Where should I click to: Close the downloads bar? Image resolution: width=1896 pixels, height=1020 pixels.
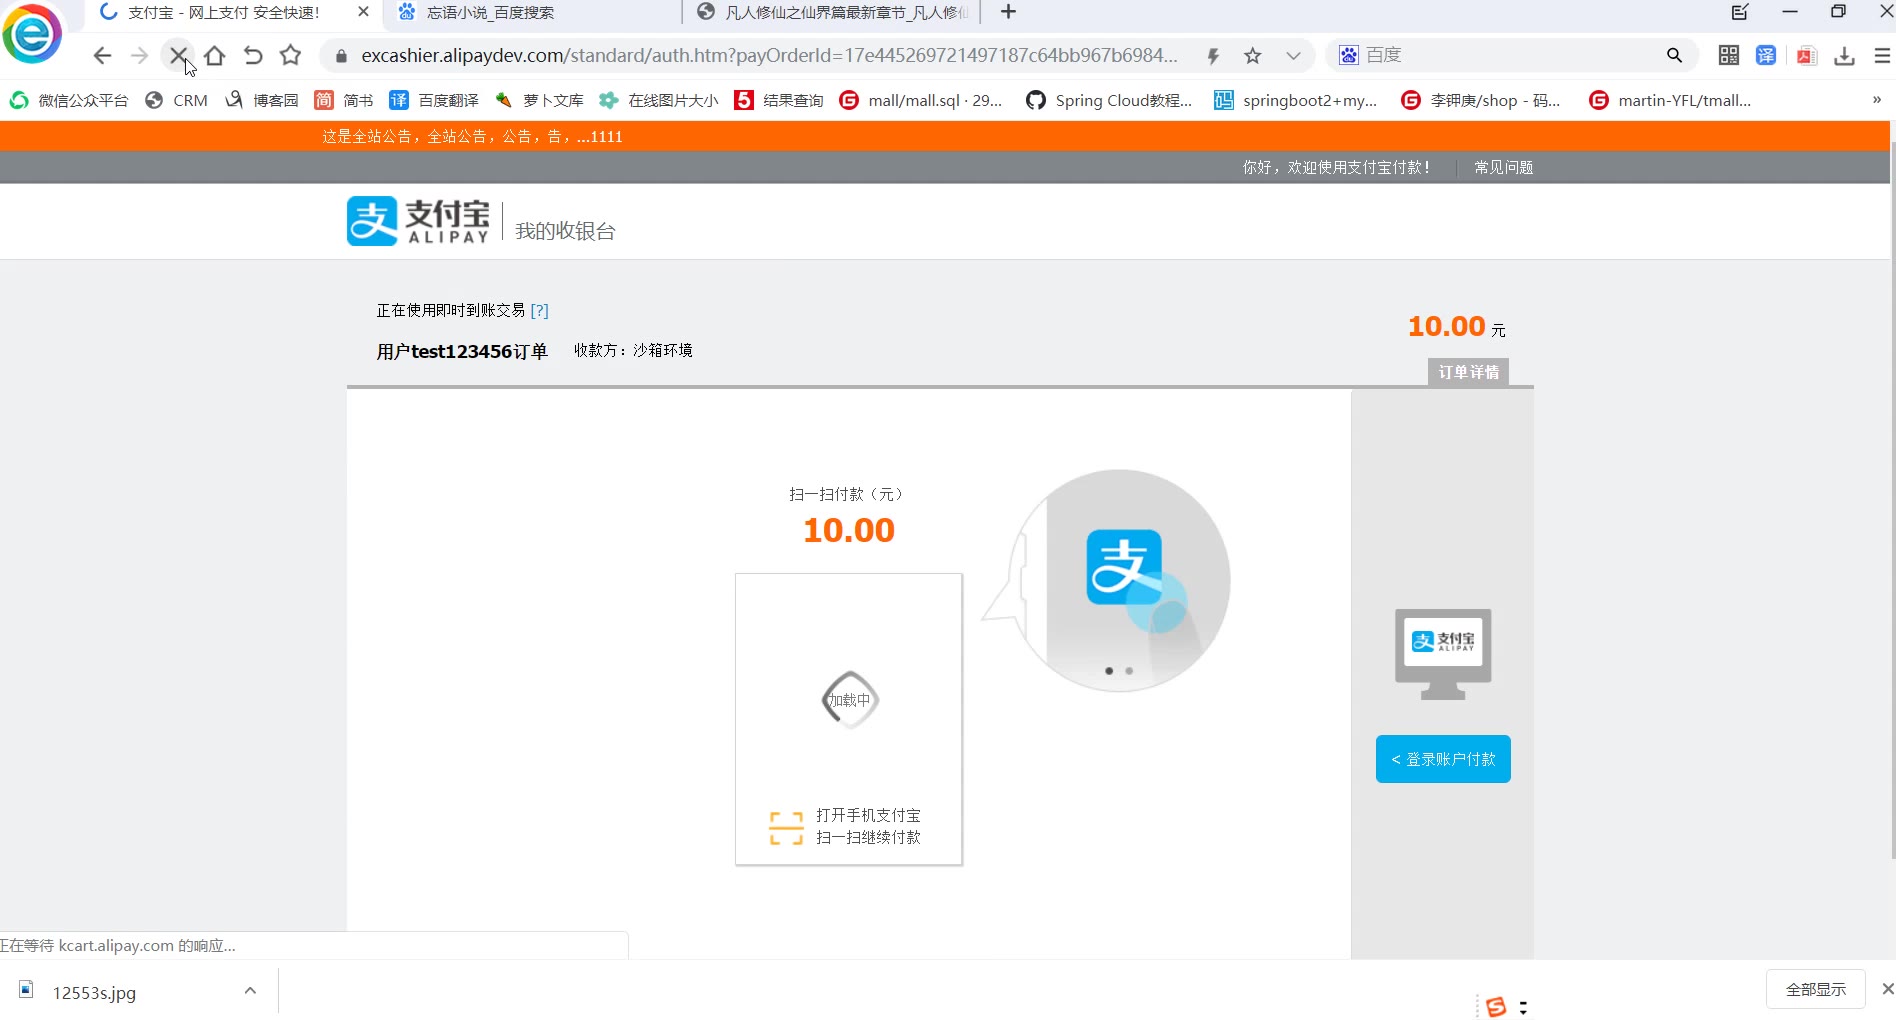(1887, 989)
